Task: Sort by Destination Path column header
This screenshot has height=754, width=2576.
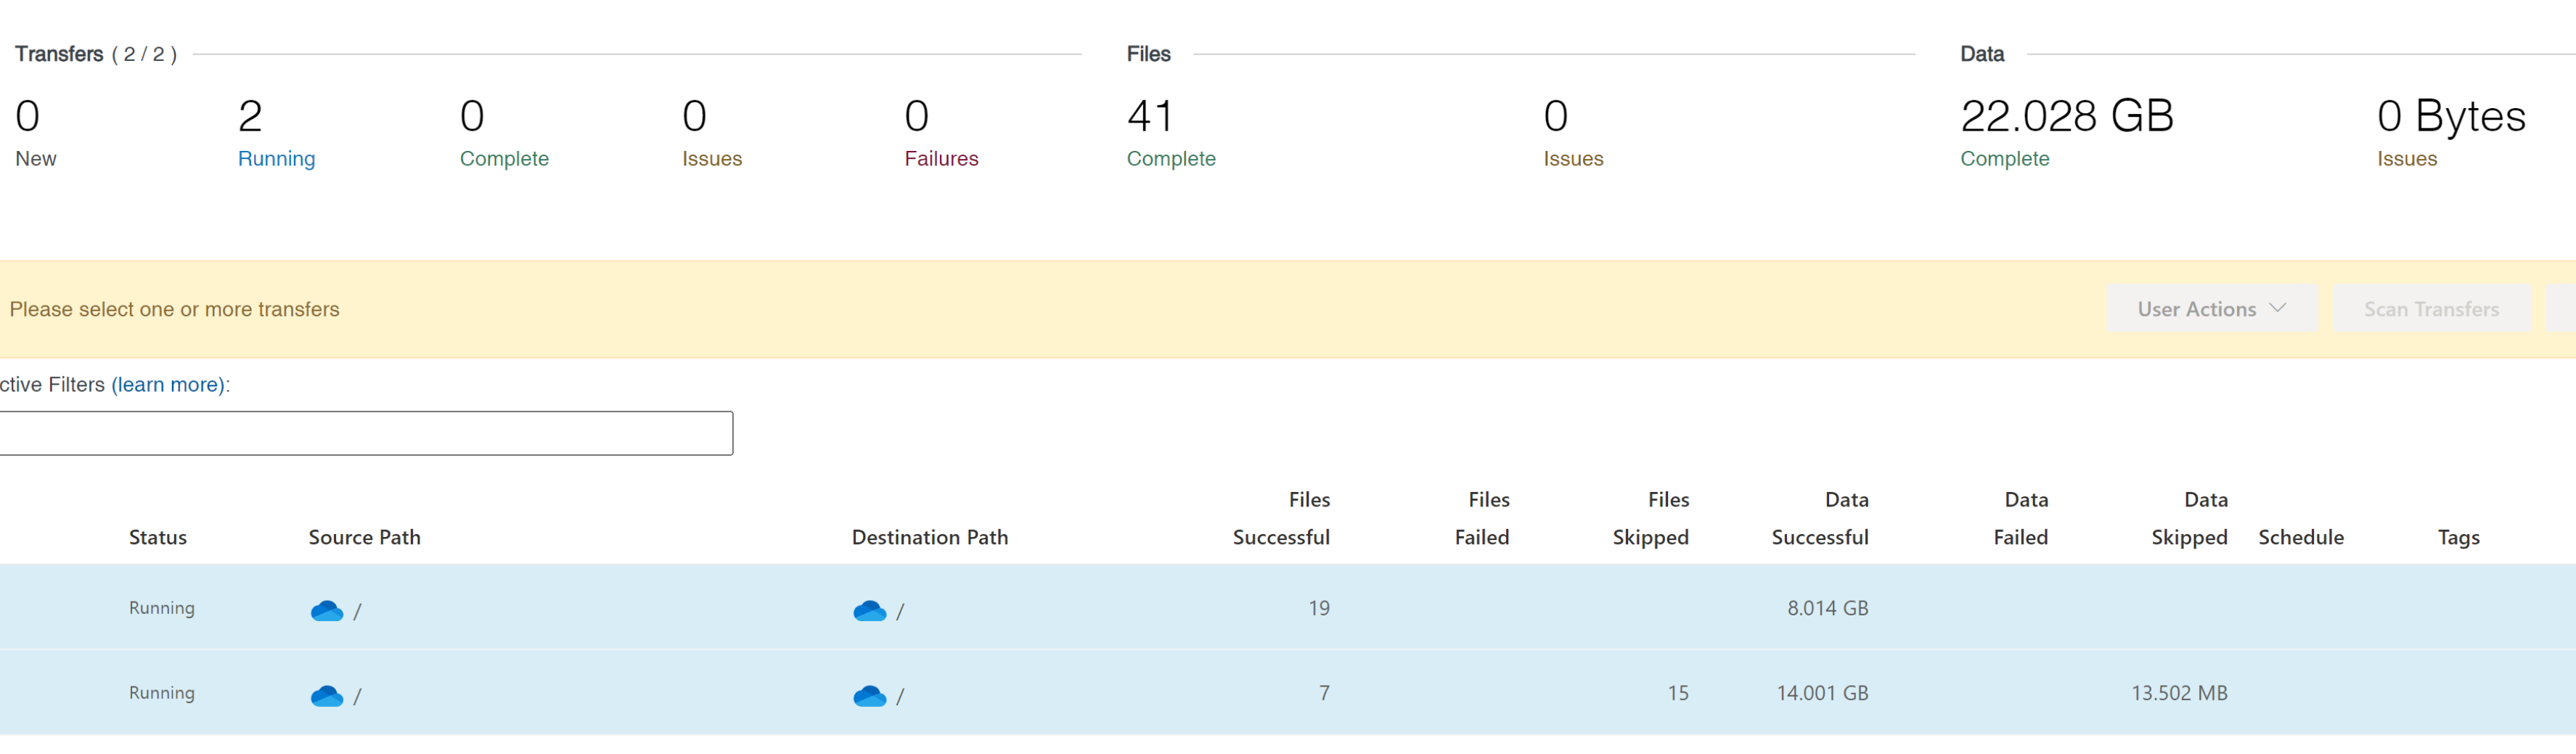Action: click(x=930, y=538)
